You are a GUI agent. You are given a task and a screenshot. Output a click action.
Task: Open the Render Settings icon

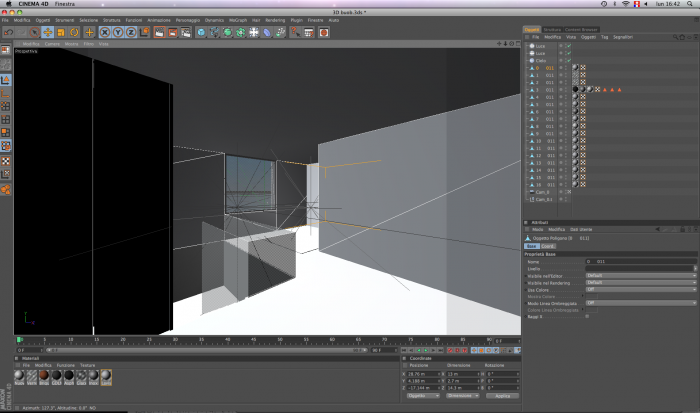coord(186,32)
